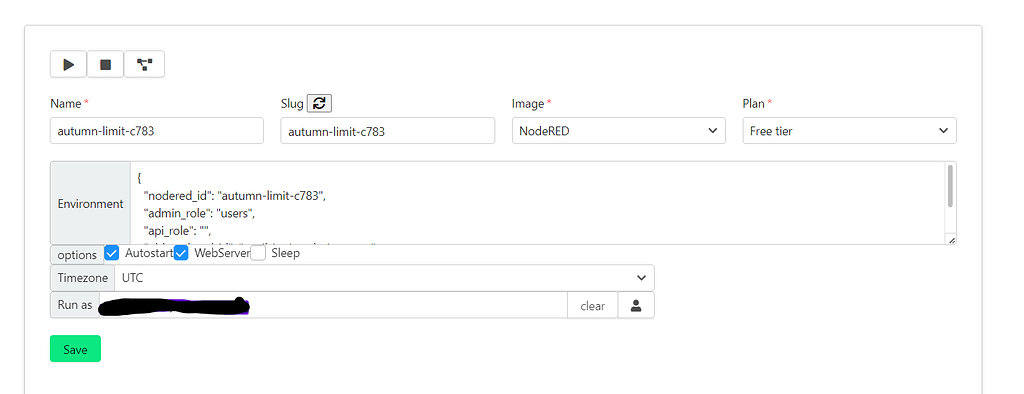Open the Image dropdown showing NodeRED
1024x394 pixels.
[618, 131]
